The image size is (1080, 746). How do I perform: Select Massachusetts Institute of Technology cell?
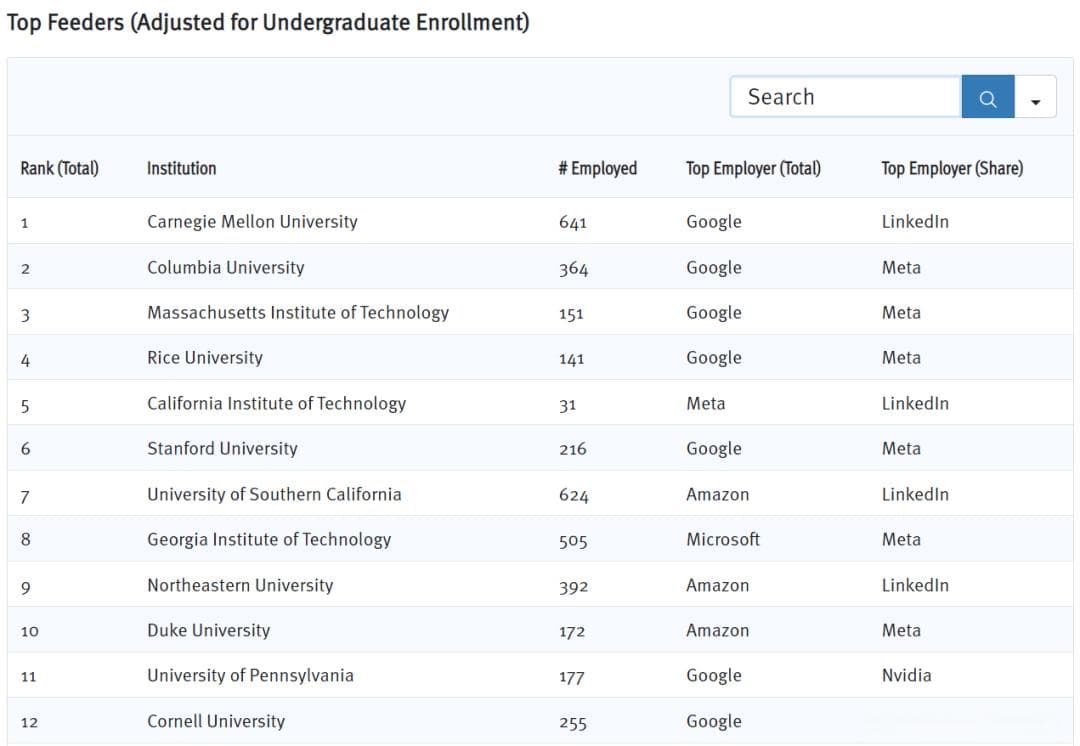click(x=298, y=313)
